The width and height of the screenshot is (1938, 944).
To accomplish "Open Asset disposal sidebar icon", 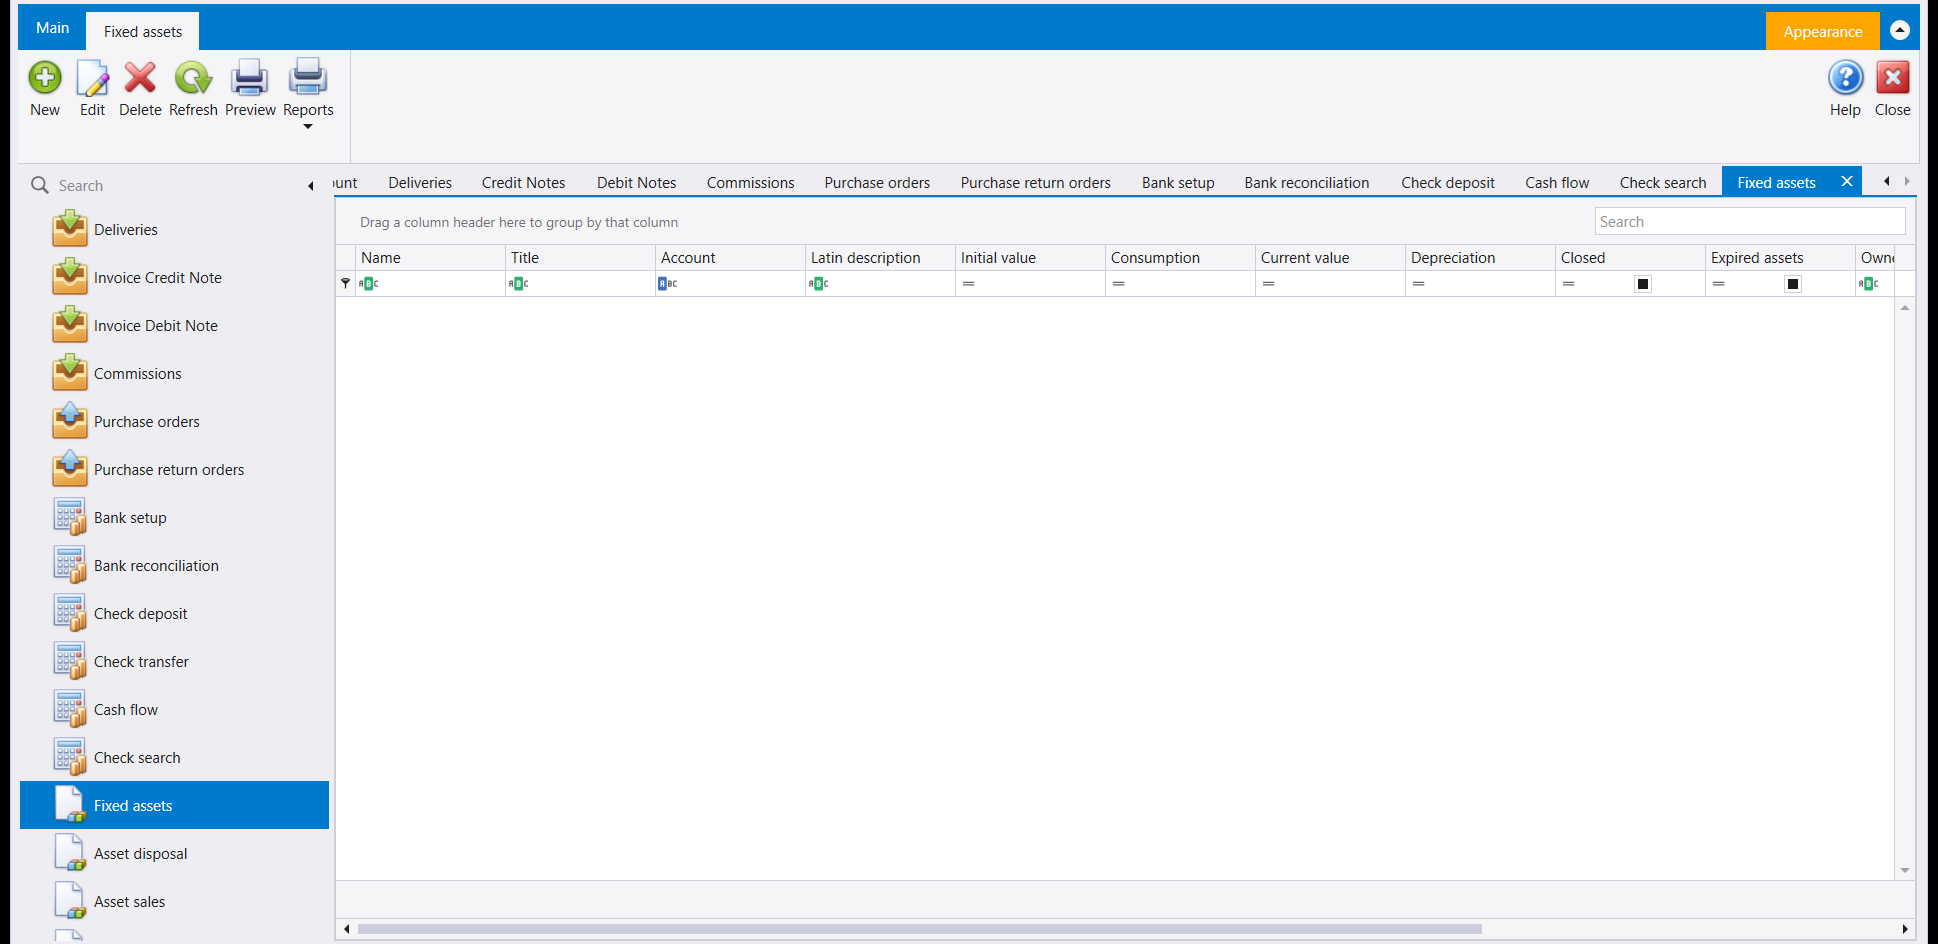I will (70, 853).
